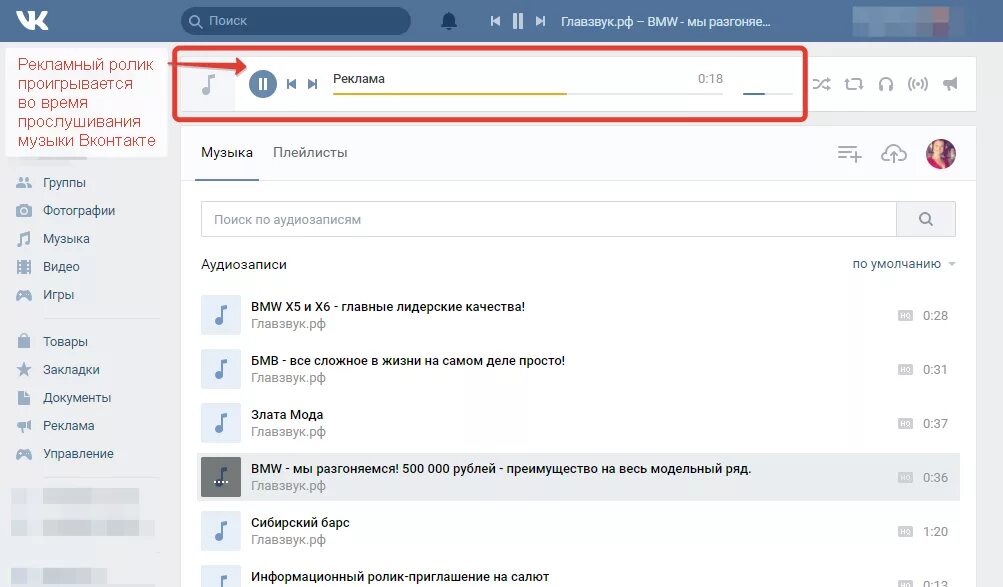Click the Товары shopping bag icon
This screenshot has width=1003, height=587.
[24, 341]
